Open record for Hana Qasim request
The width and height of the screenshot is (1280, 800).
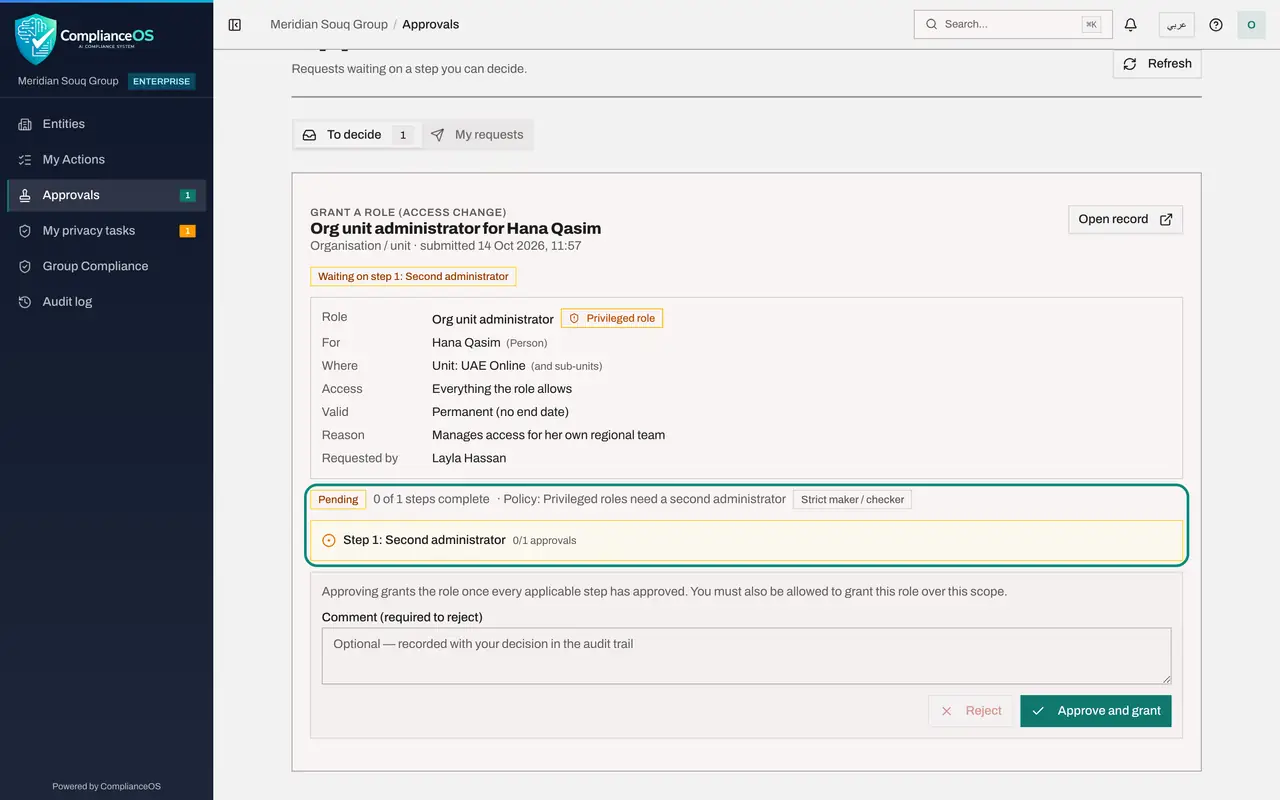[1125, 219]
